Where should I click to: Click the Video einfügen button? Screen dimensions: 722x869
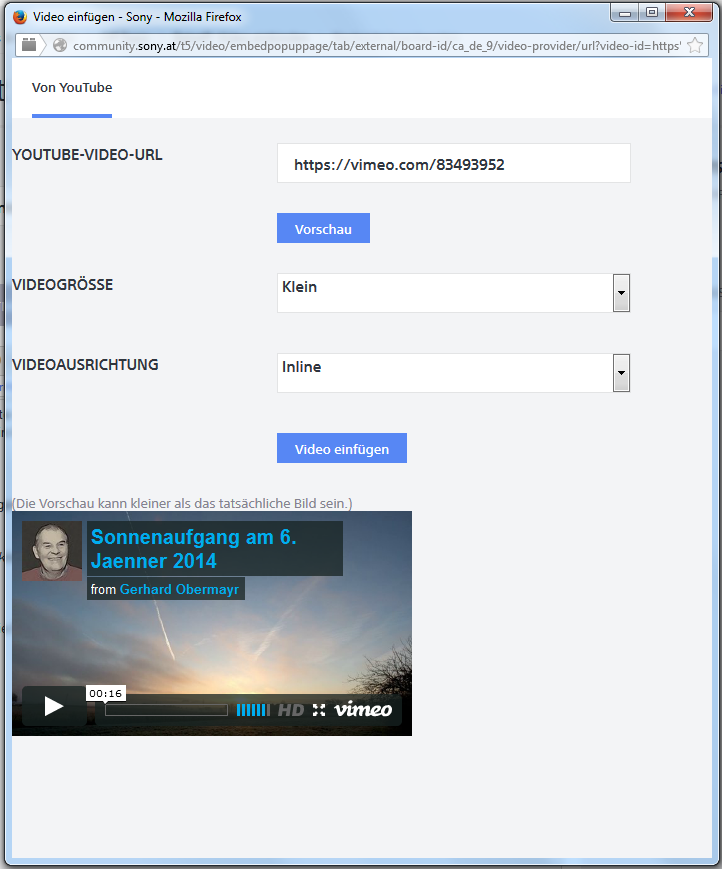(x=341, y=449)
